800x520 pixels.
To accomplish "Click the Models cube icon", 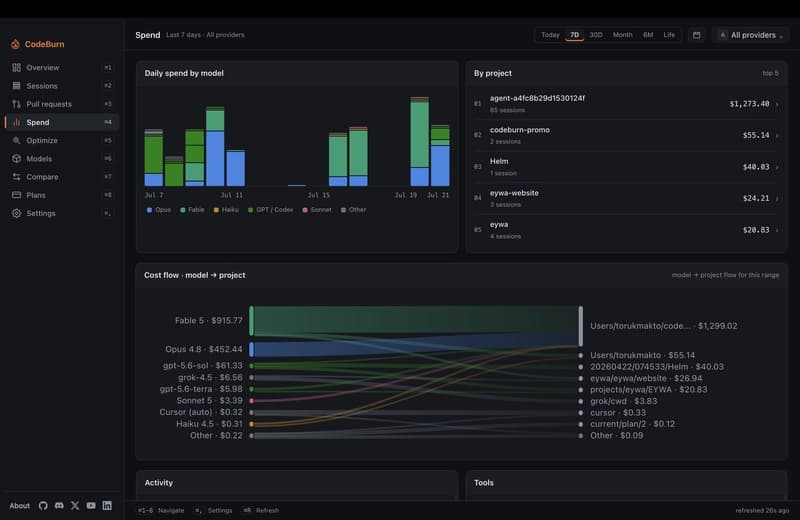I will point(16,159).
